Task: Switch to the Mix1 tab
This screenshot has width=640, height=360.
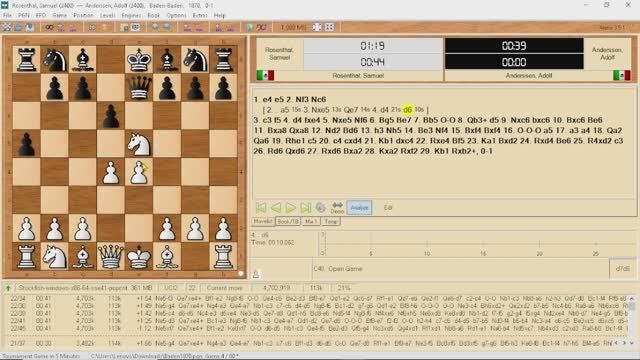Action: click(311, 222)
